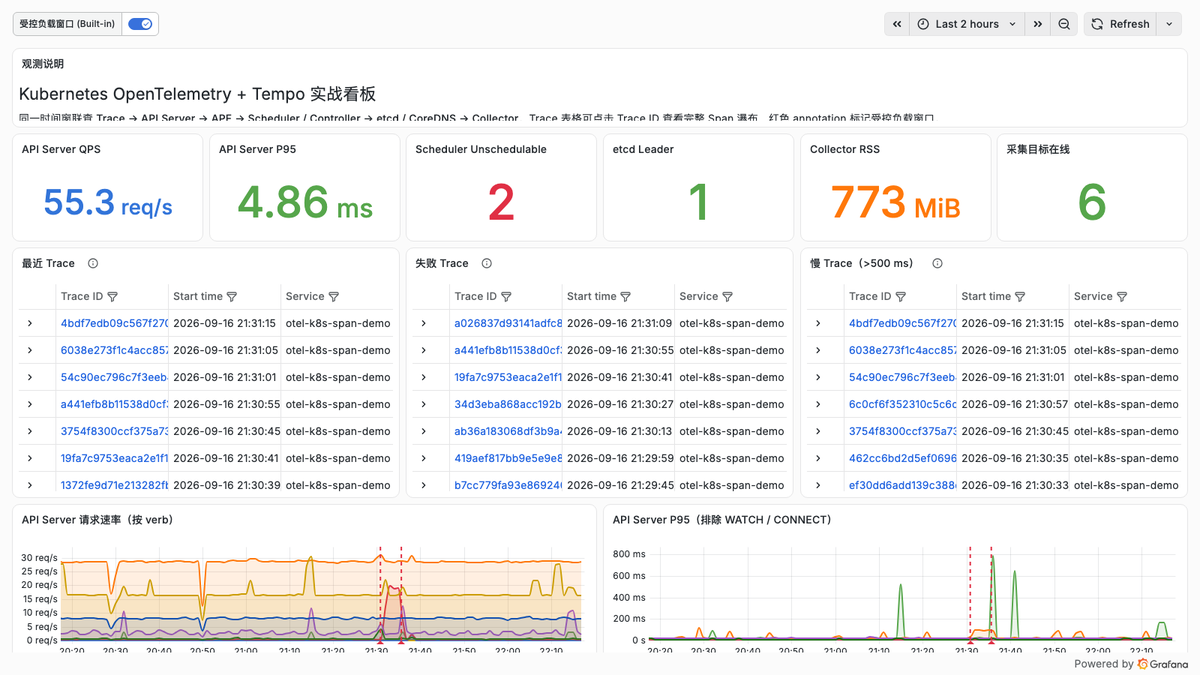The width and height of the screenshot is (1200, 675).
Task: Zoom out the time range
Action: tap(1064, 24)
